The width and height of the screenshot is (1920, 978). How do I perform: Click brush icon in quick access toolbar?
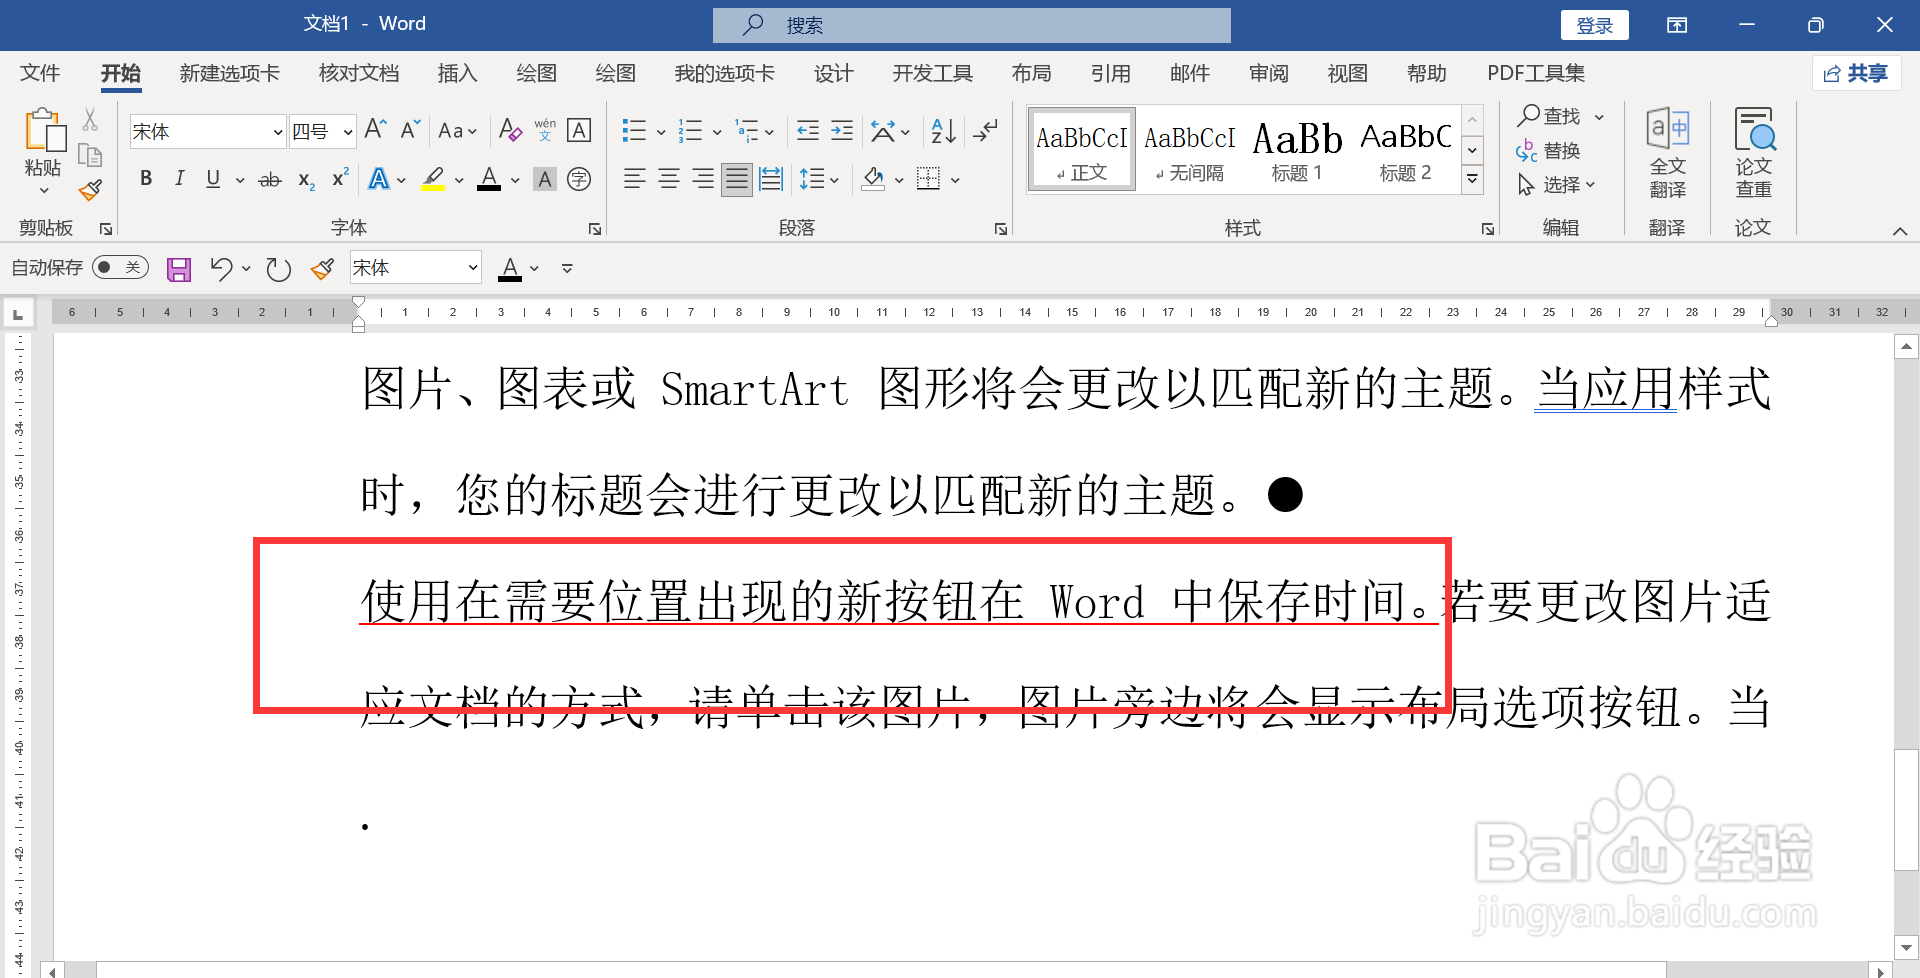pyautogui.click(x=322, y=269)
